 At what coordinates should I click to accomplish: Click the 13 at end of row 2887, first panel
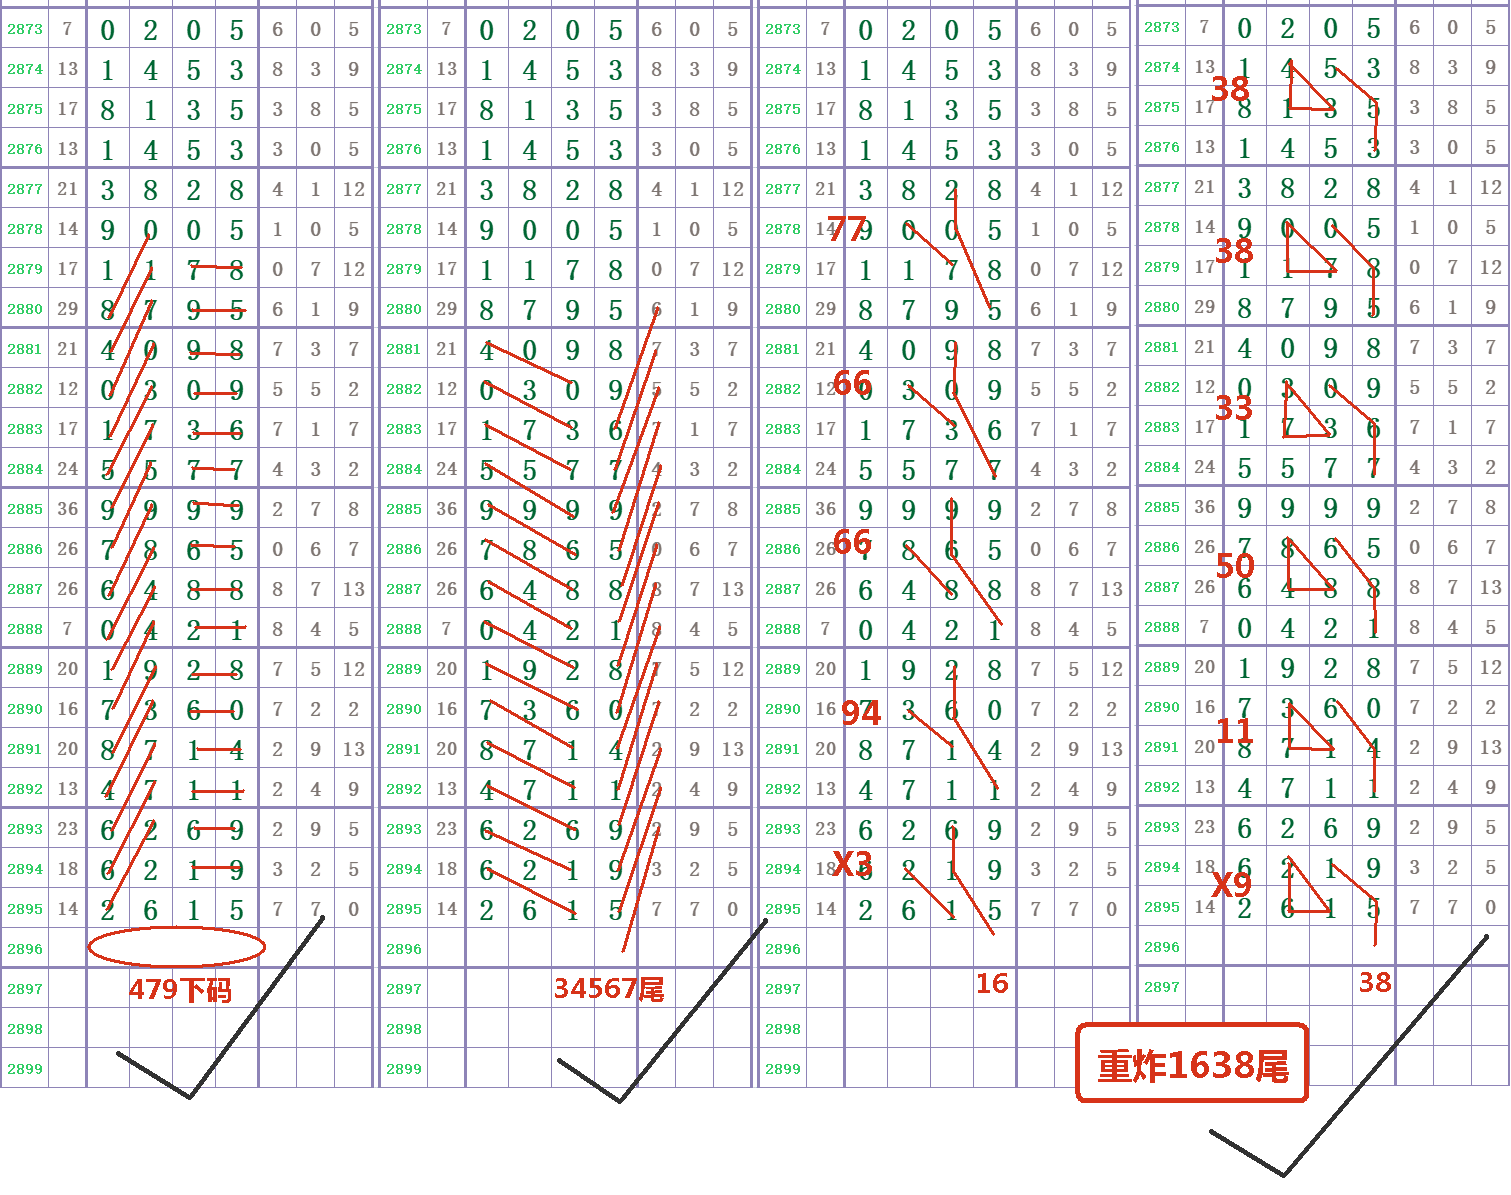coord(354,589)
